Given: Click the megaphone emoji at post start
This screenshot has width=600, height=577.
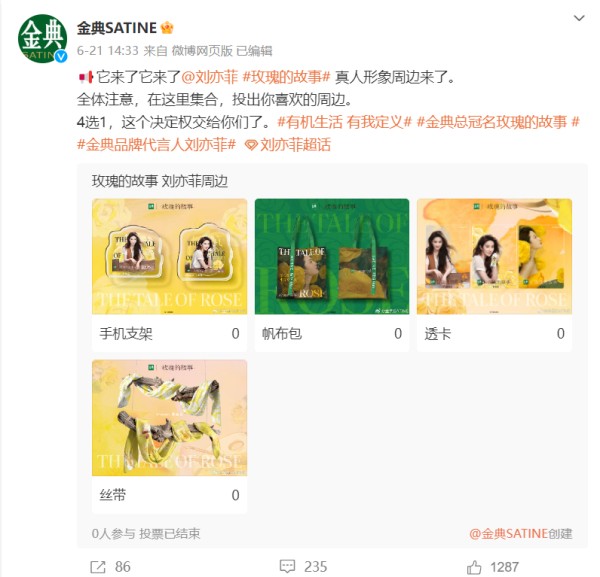Looking at the screenshot, I should [86, 77].
